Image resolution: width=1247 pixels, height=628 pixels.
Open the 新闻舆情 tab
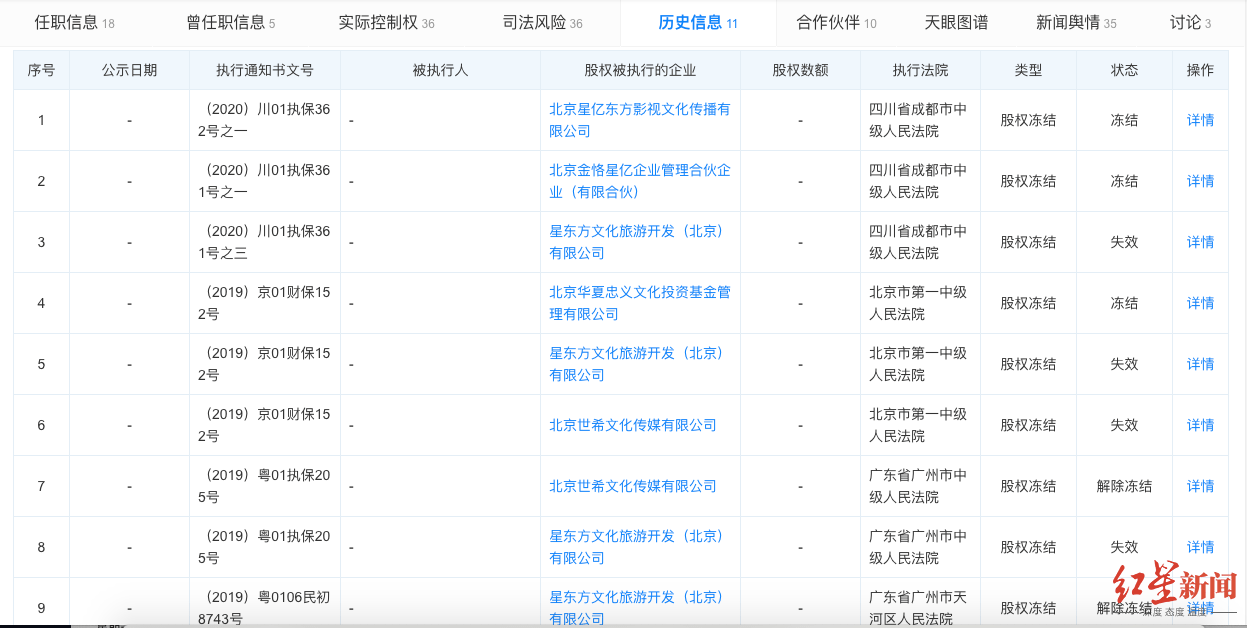(1076, 23)
